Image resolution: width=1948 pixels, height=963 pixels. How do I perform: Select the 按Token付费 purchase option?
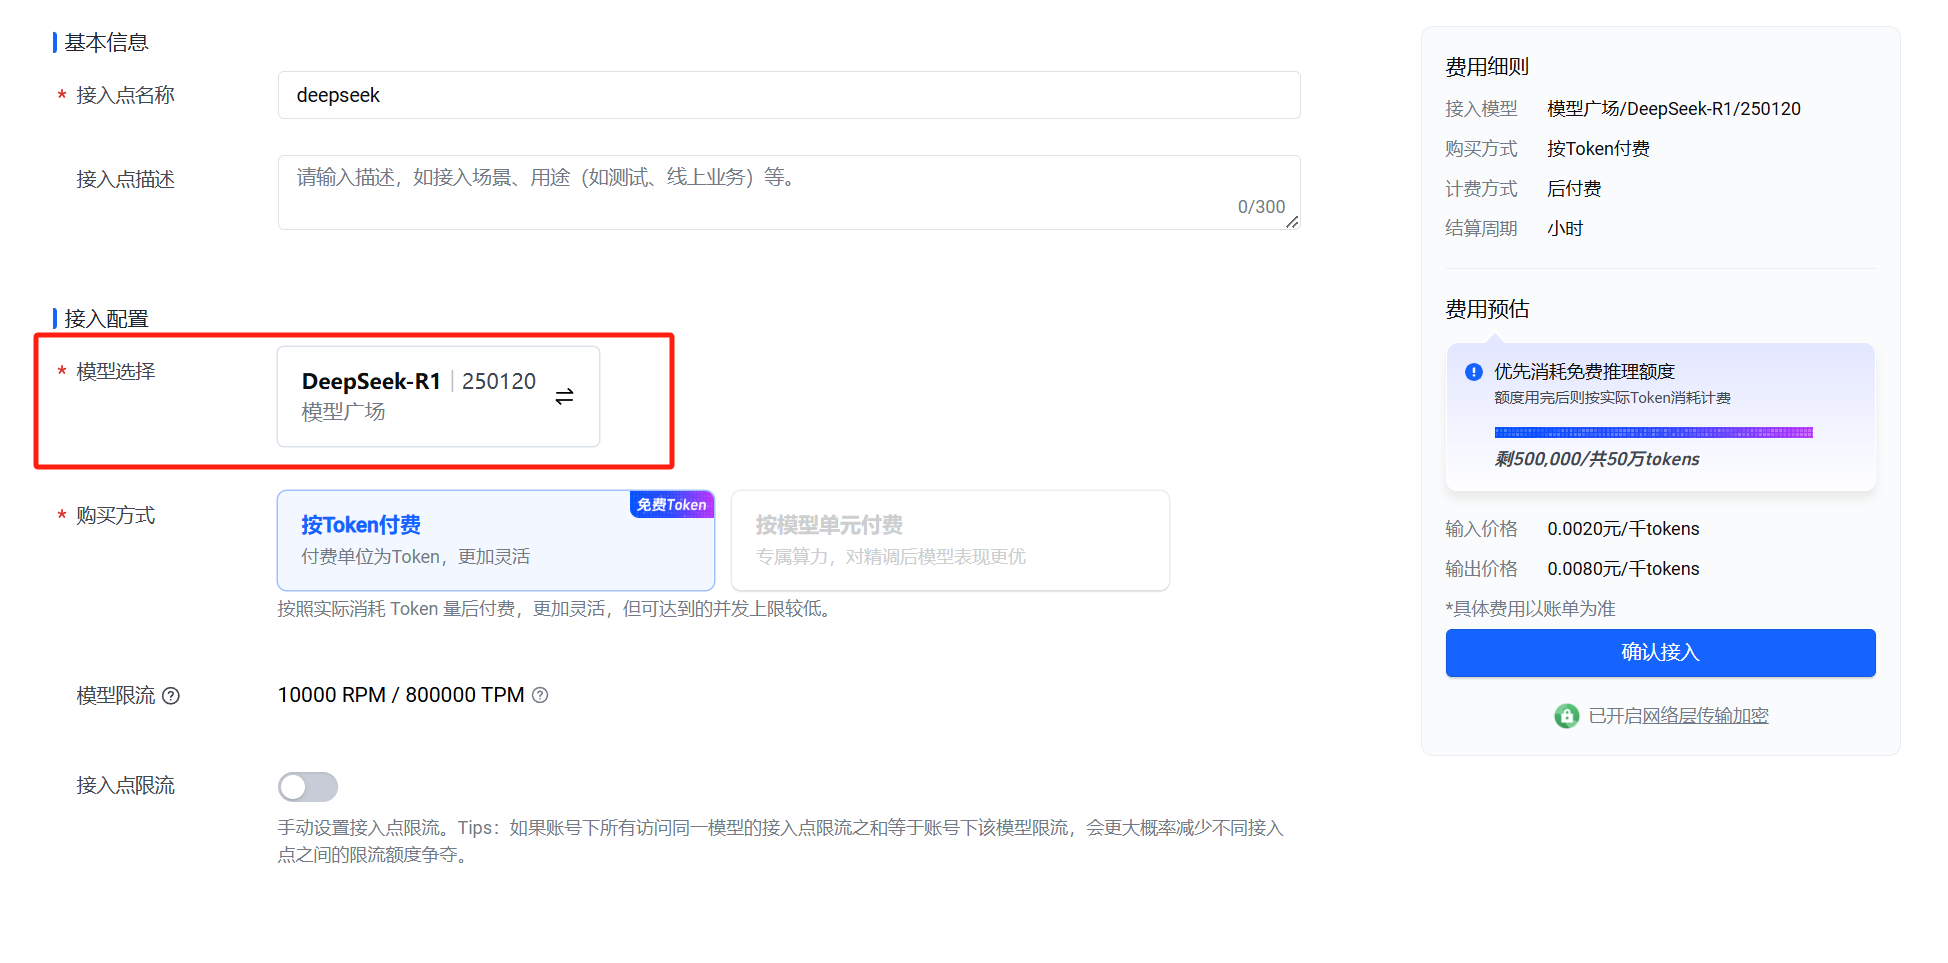pos(495,541)
